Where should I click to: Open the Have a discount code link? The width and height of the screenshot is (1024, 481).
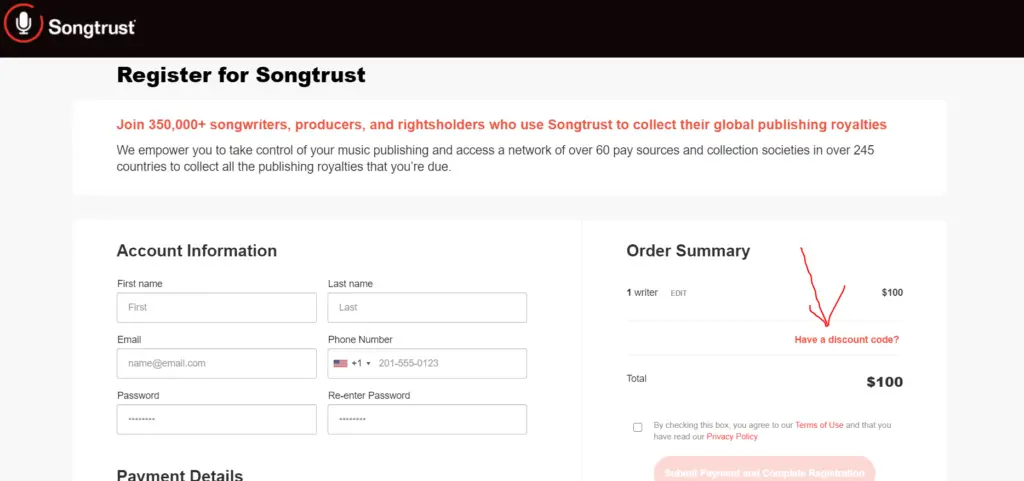coord(846,340)
